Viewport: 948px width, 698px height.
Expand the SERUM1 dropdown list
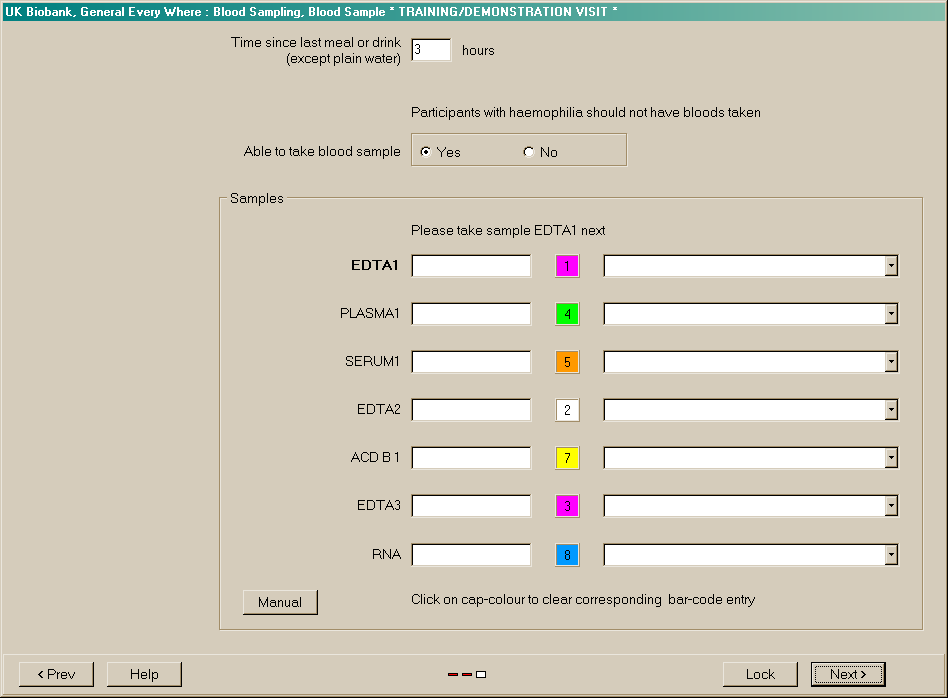(890, 362)
